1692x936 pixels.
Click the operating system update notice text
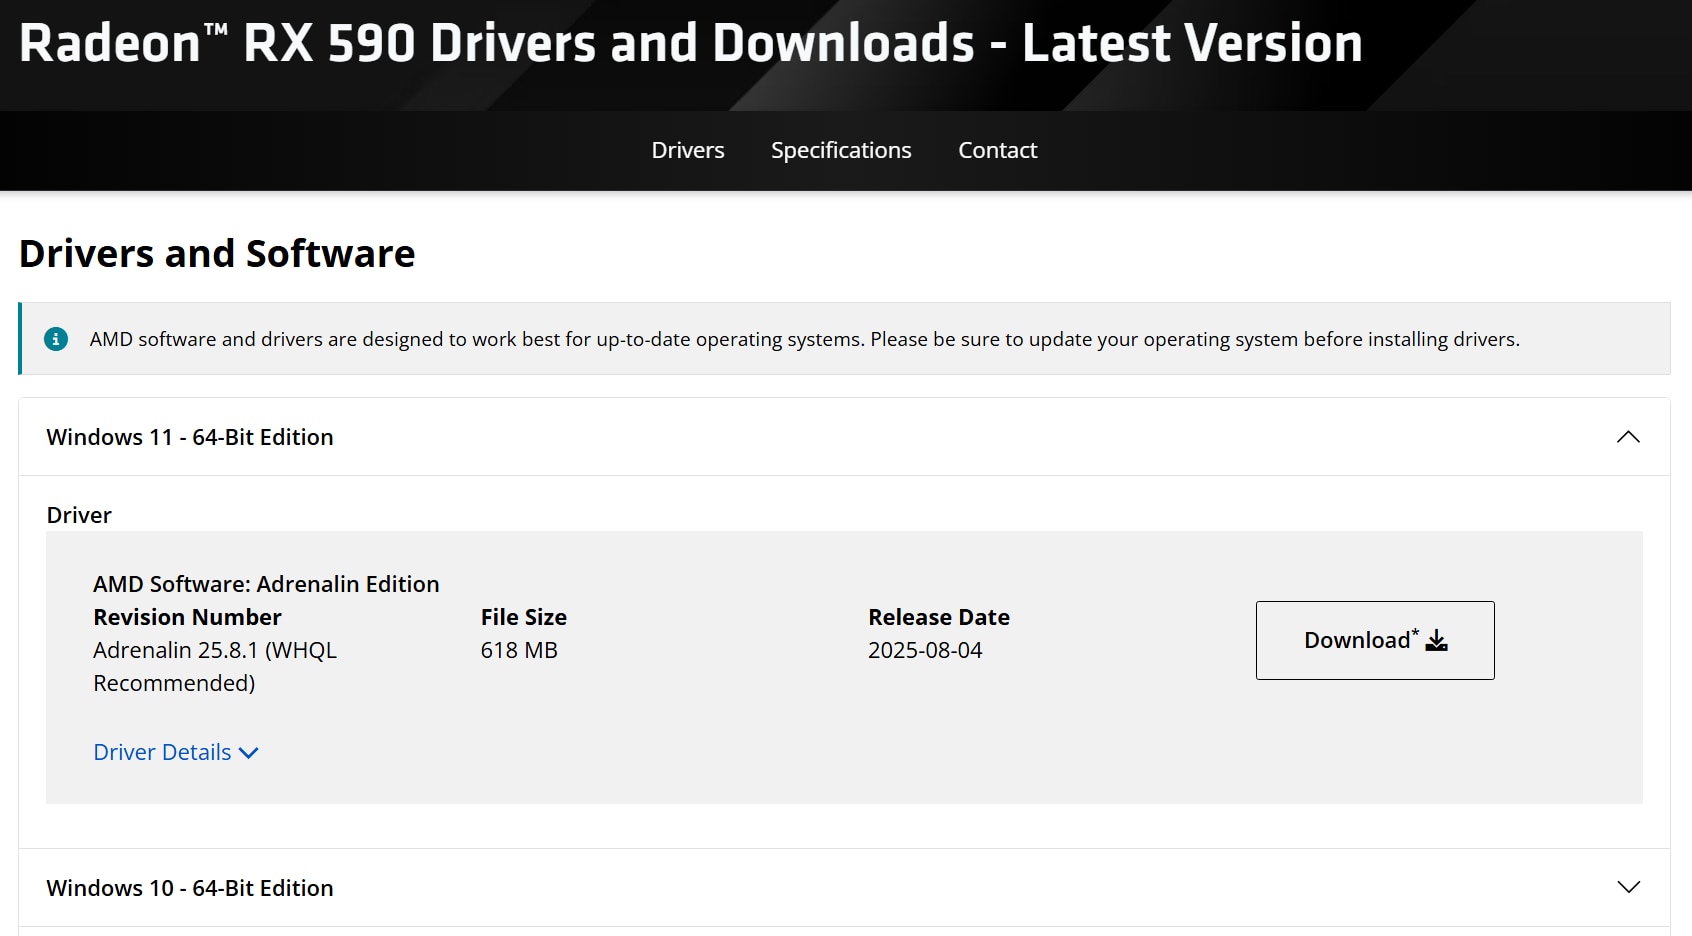804,339
